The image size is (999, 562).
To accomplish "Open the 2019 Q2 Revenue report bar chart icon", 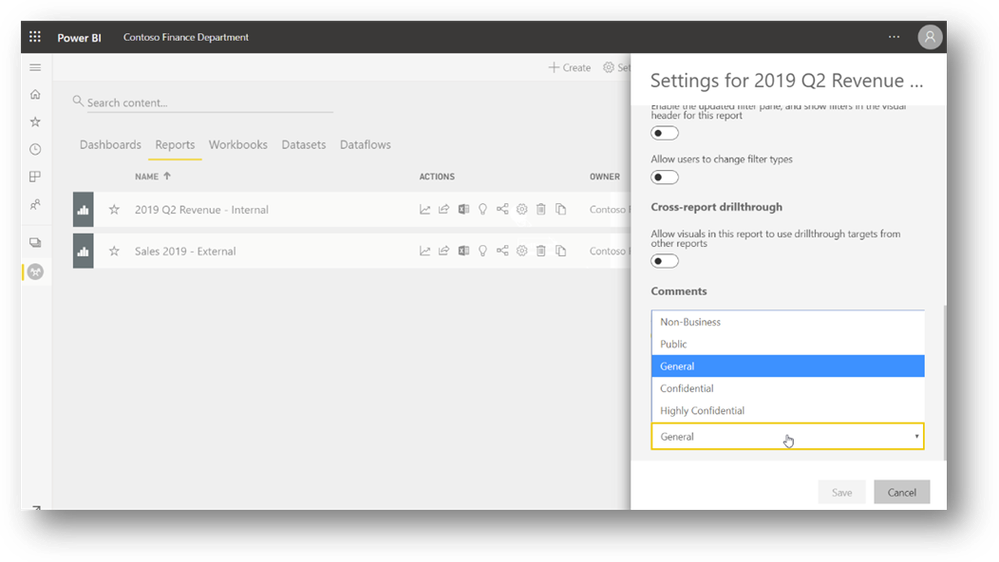I will pos(83,210).
